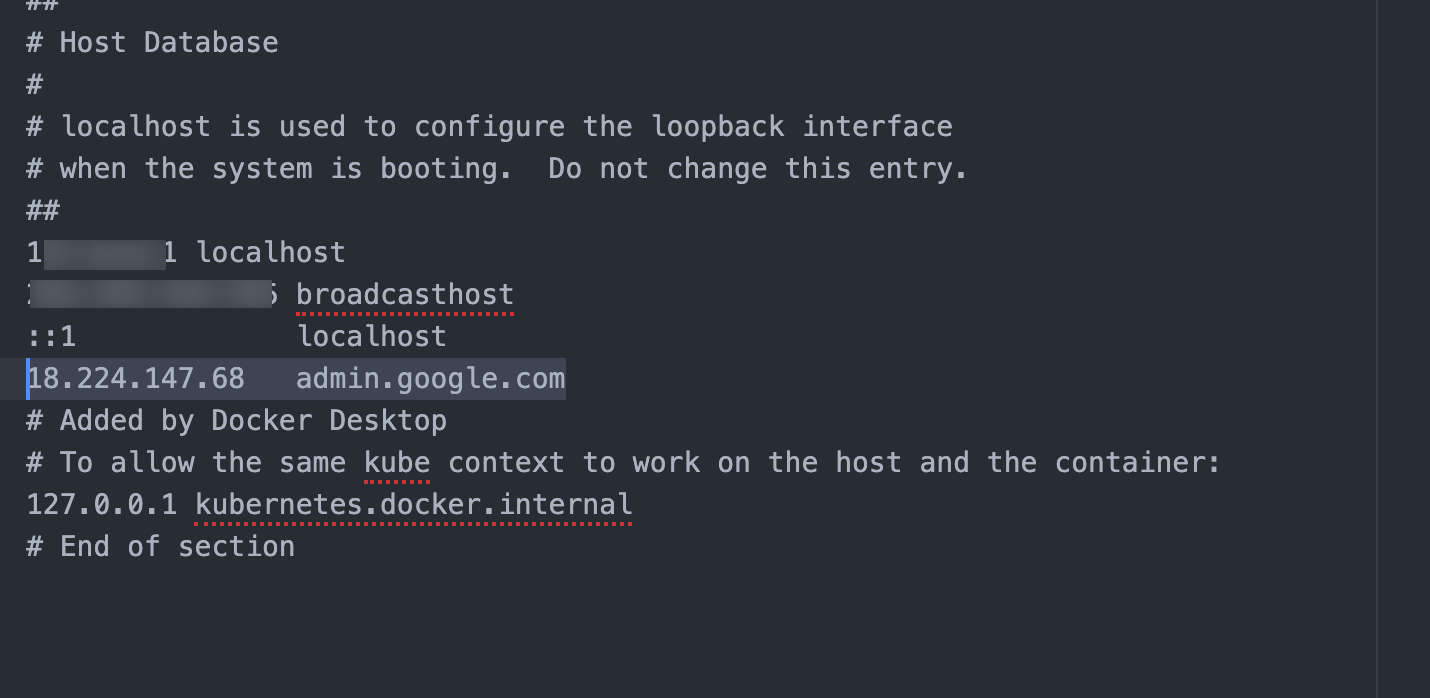Image resolution: width=1430 pixels, height=698 pixels.
Task: Click the word "interface" in the comment
Action: click(x=877, y=127)
